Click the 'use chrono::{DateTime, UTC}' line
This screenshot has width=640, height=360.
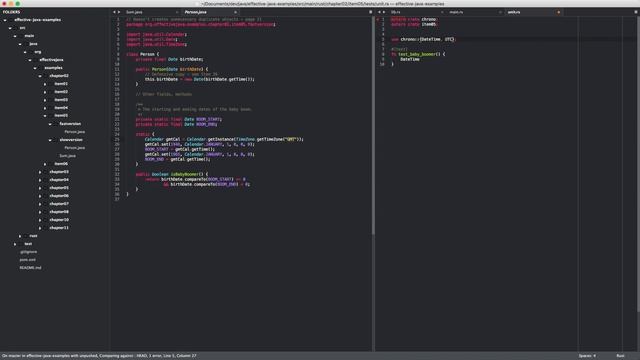(x=423, y=40)
